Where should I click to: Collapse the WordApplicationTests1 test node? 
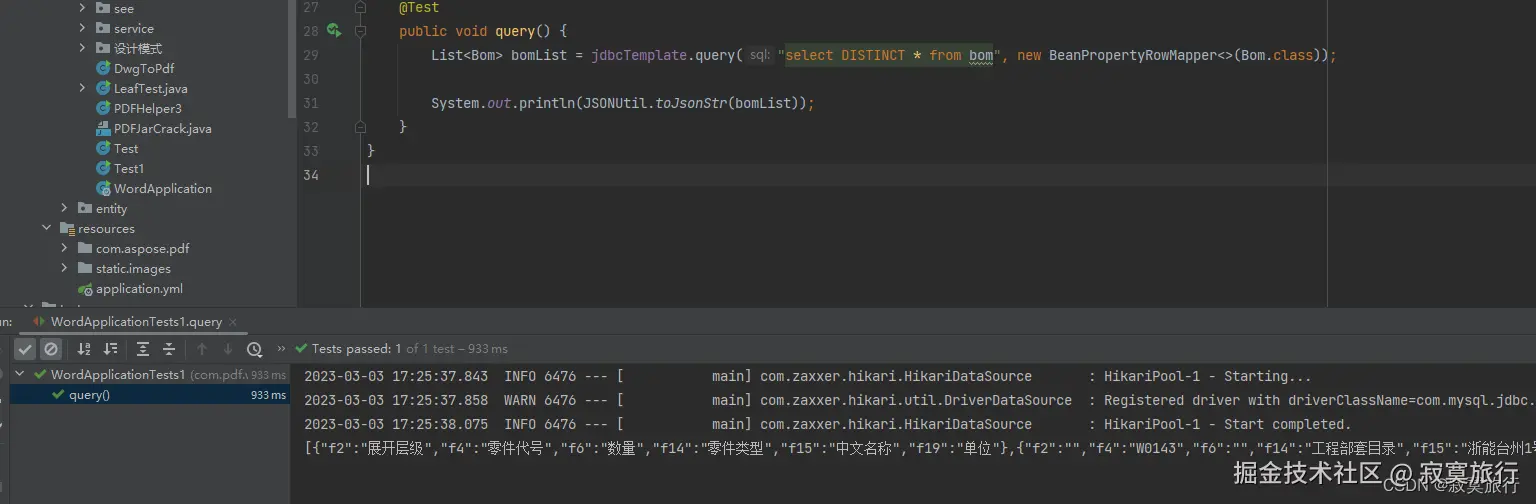(22, 375)
